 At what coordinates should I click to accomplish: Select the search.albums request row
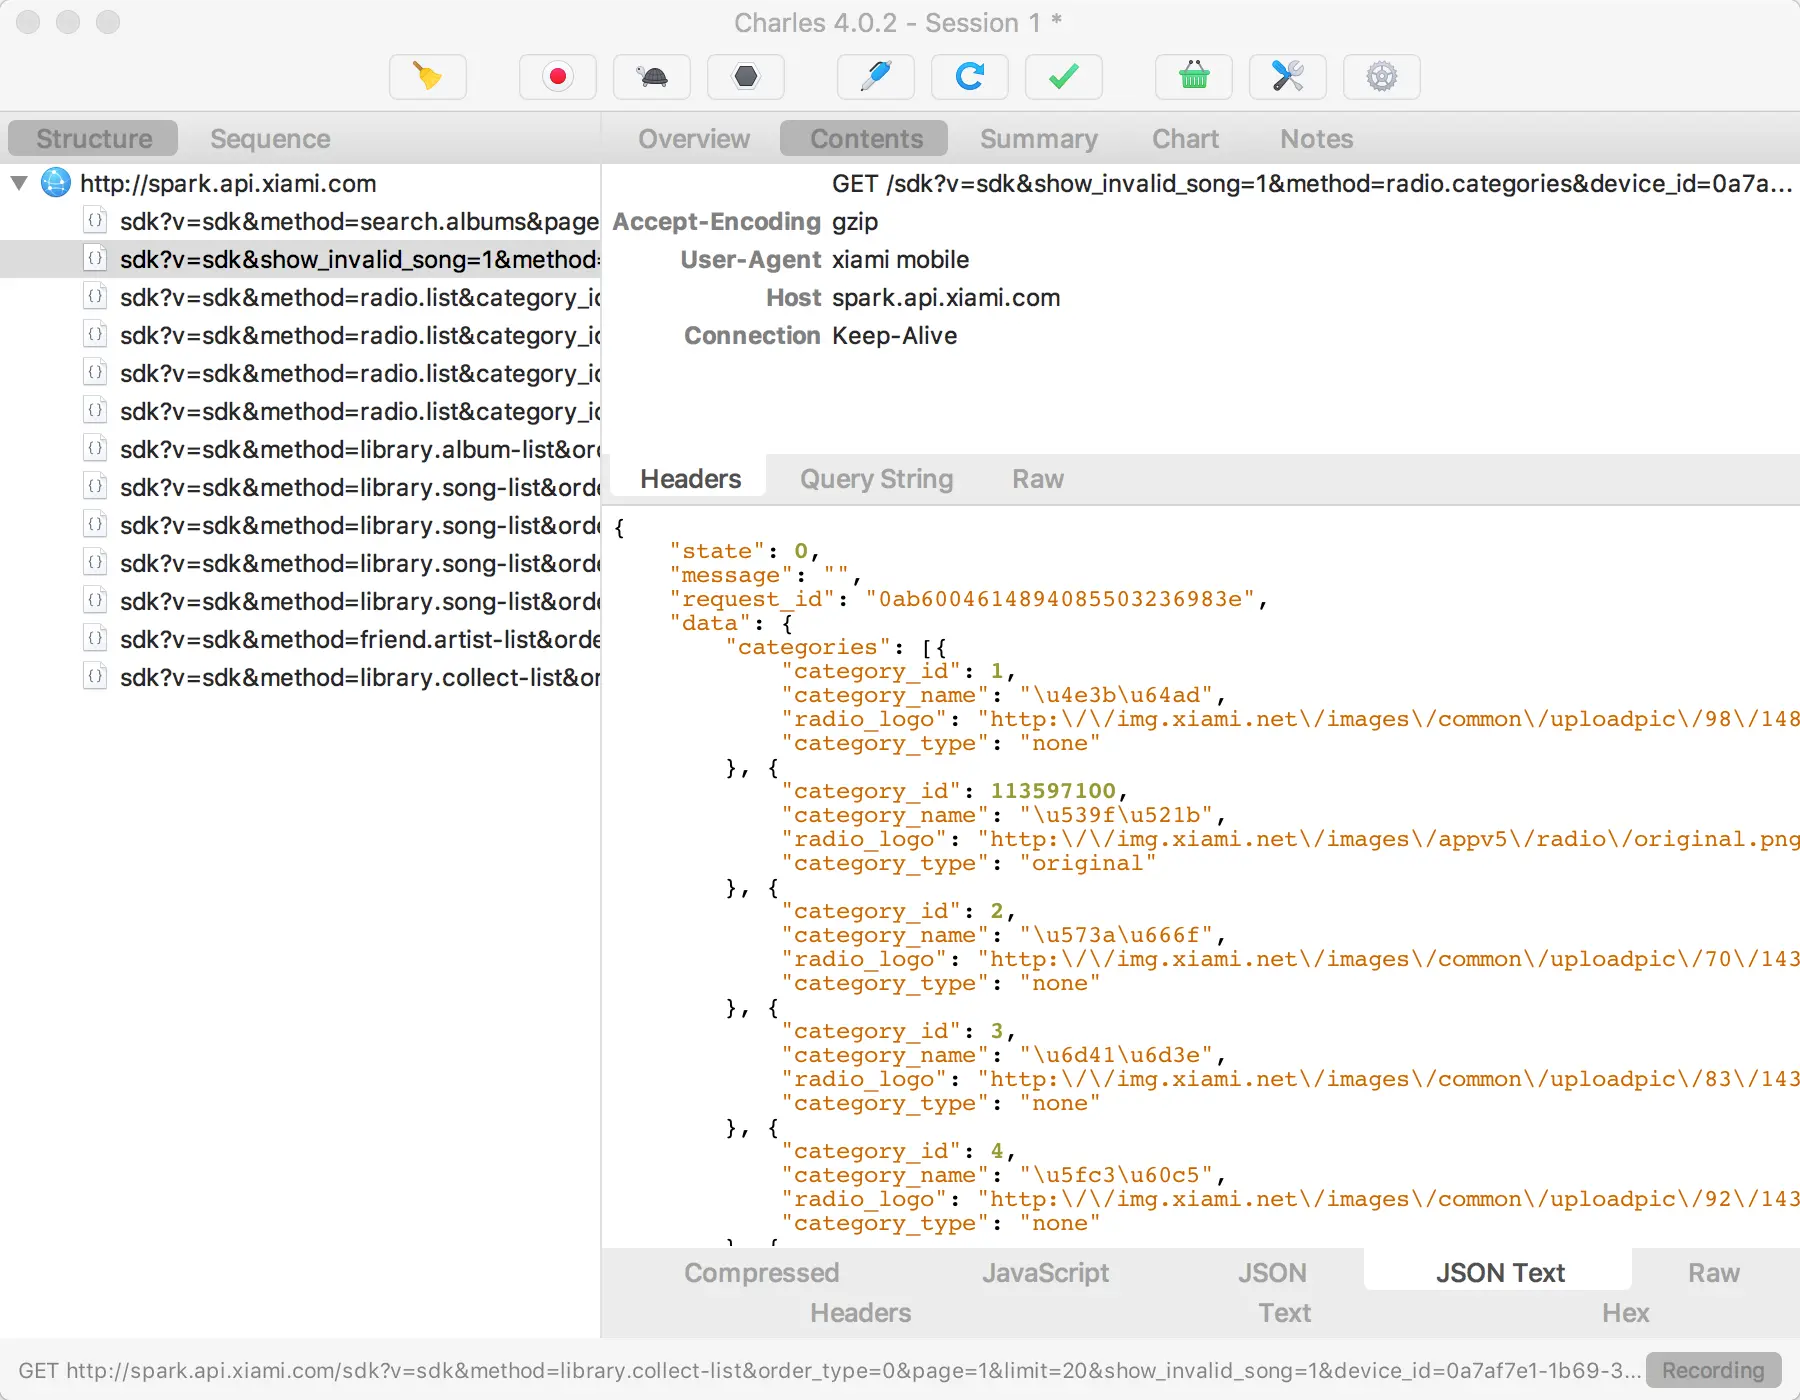[300, 221]
